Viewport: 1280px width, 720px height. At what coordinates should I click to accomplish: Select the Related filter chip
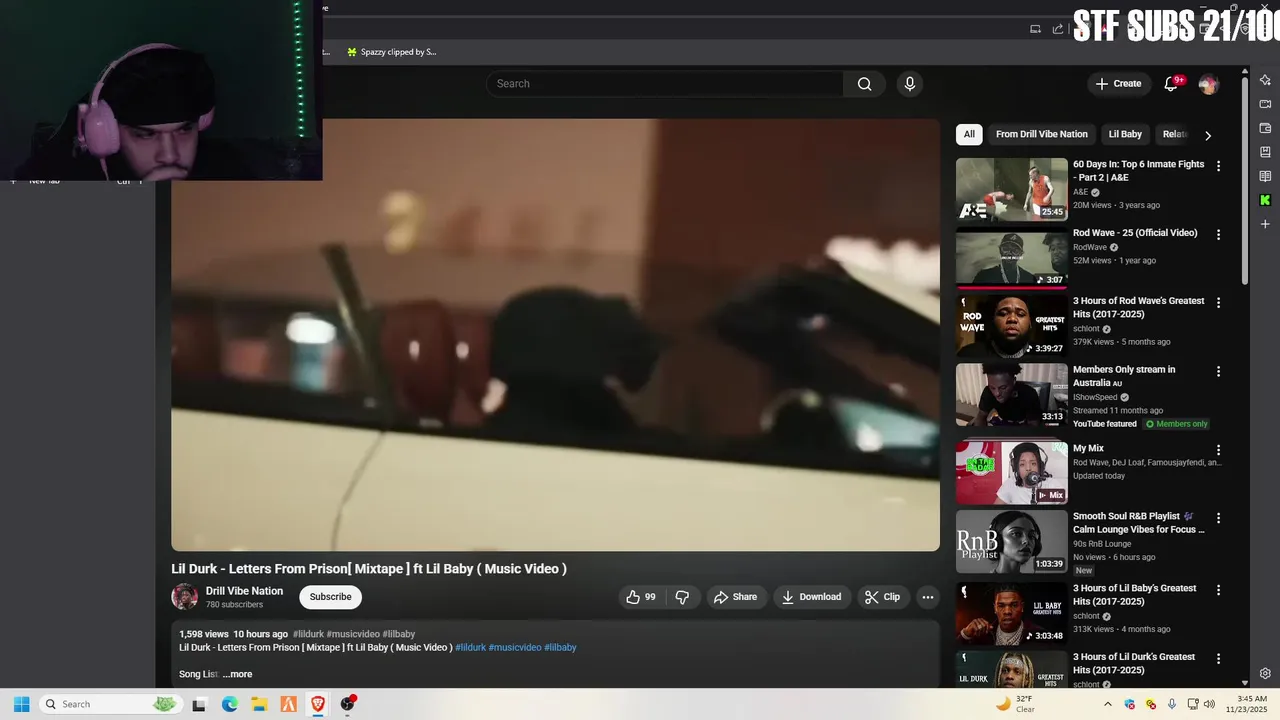pyautogui.click(x=1175, y=134)
